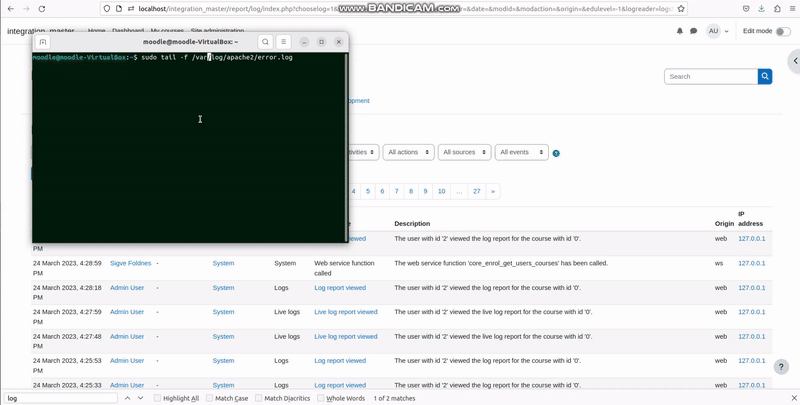This screenshot has width=800, height=405.
Task: Open Admin User link in 4:28:18 row
Action: 127,288
